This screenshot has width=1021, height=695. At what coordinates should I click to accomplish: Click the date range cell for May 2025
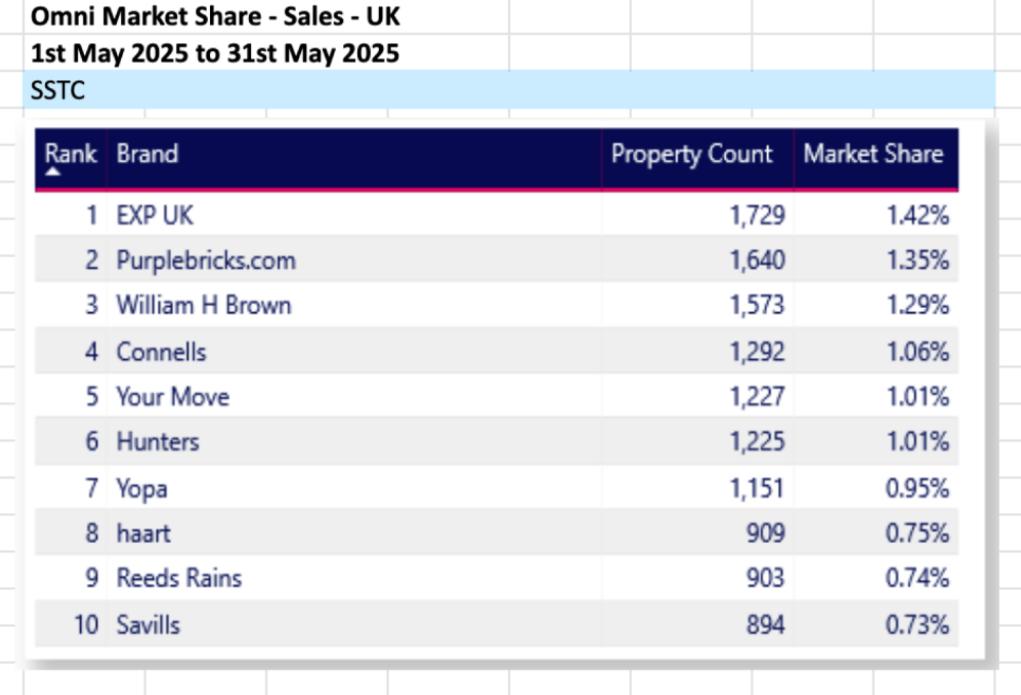214,53
